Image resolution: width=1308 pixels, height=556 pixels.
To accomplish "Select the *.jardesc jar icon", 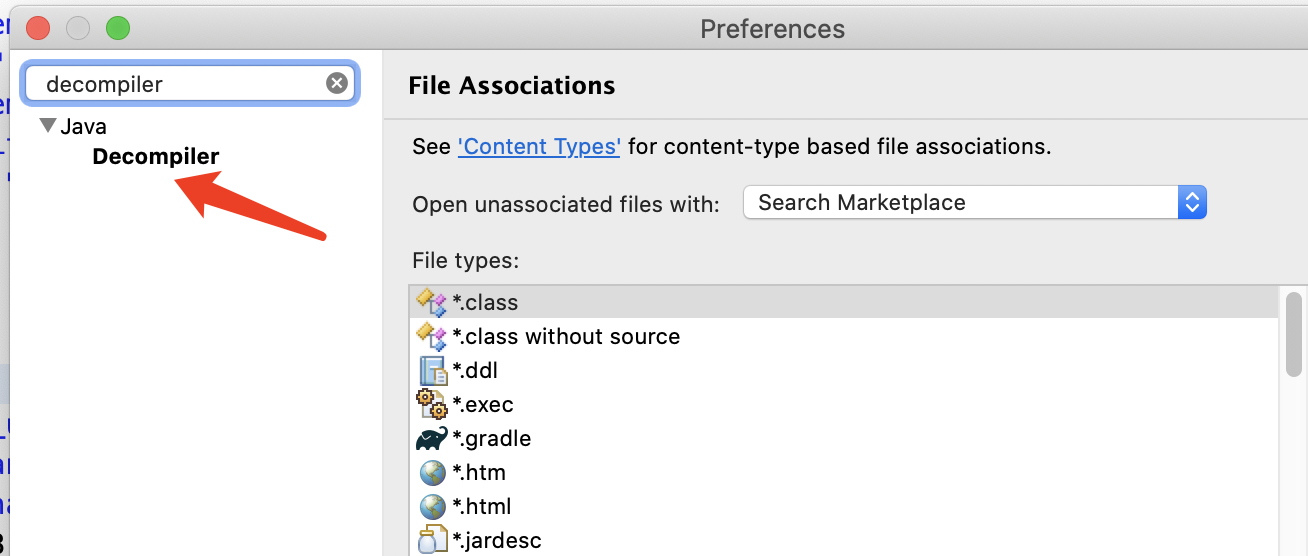I will click(431, 540).
